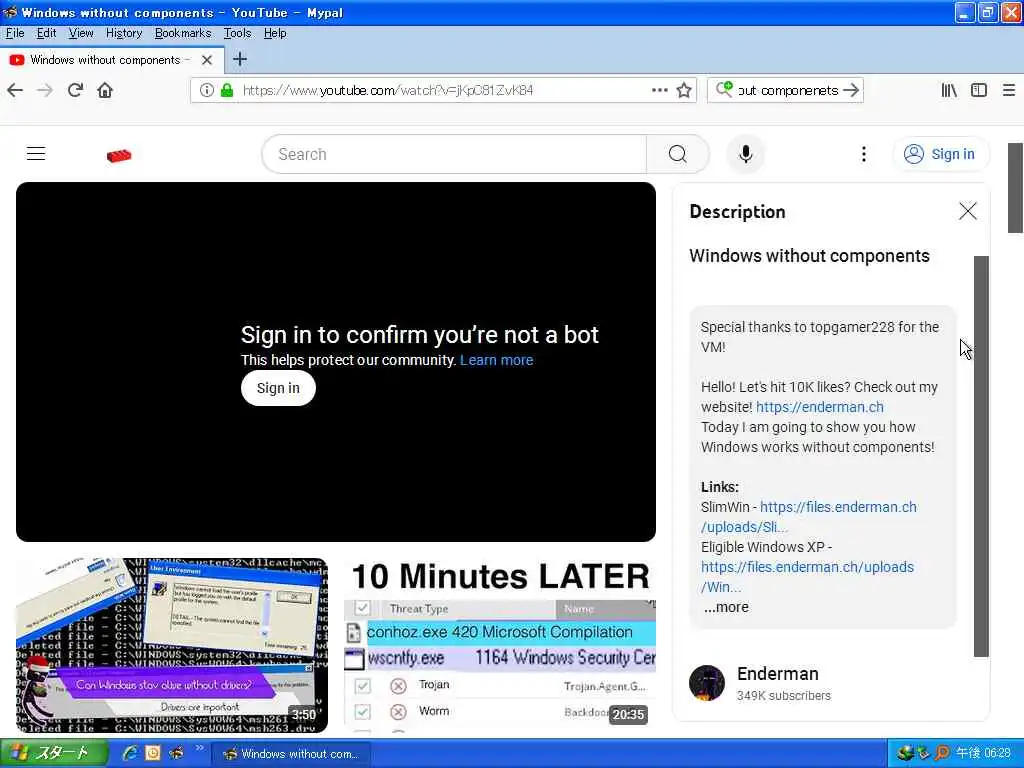The width and height of the screenshot is (1024, 768).
Task: Open the View menu
Action: click(x=81, y=33)
